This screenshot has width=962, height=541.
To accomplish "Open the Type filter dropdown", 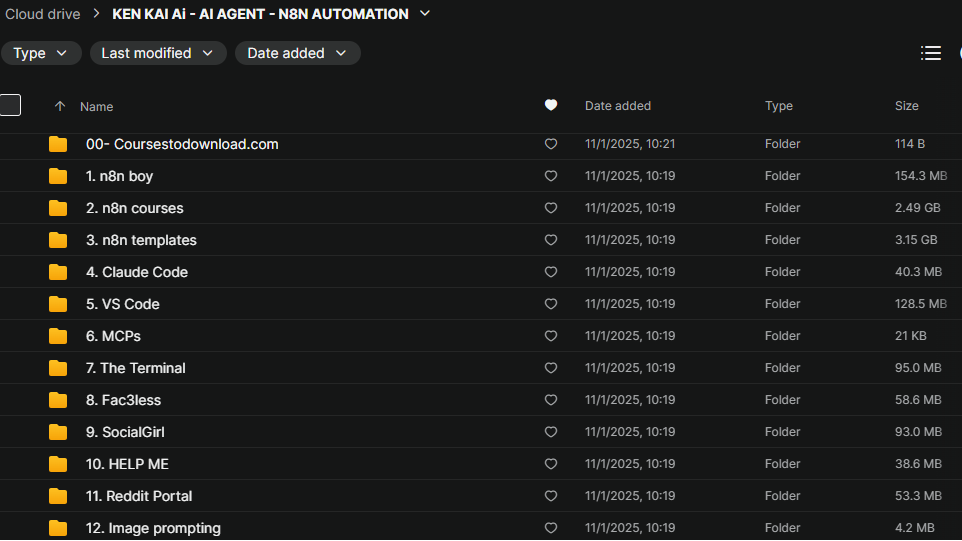I will coord(41,53).
